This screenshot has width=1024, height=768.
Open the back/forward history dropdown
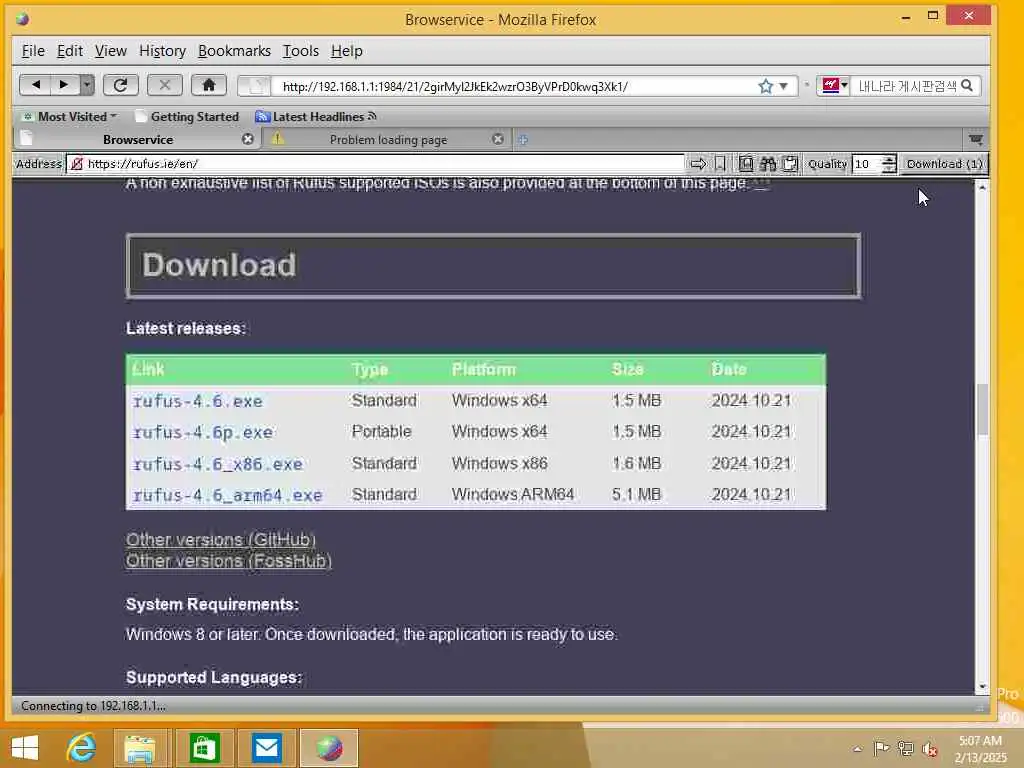click(x=87, y=85)
